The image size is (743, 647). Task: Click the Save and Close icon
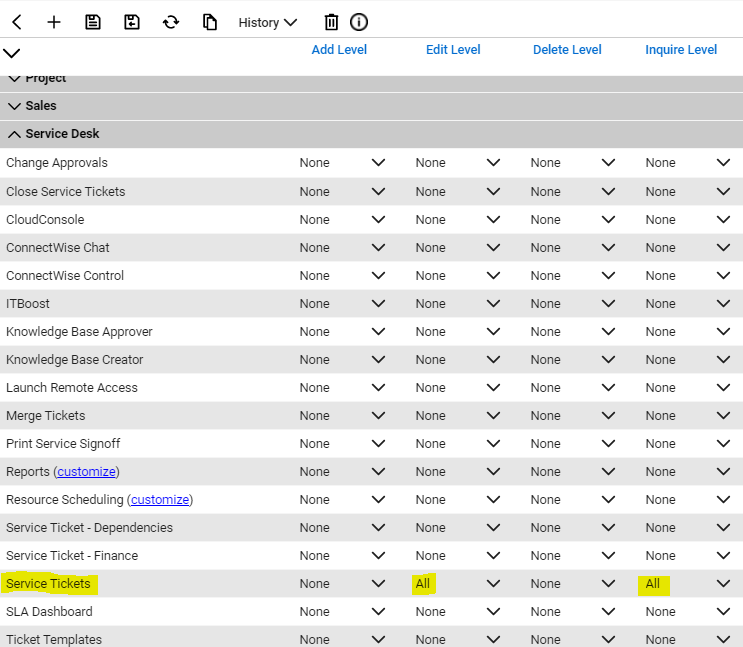pyautogui.click(x=132, y=22)
